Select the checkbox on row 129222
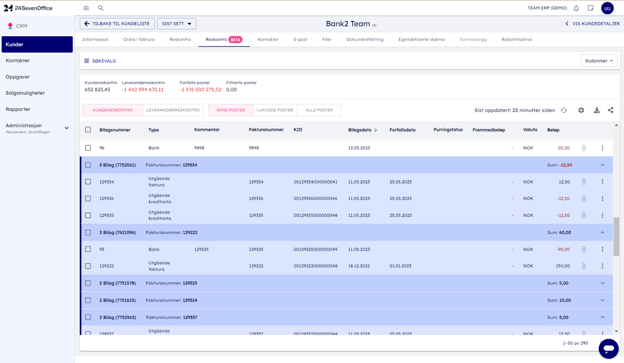624x363 pixels. pyautogui.click(x=88, y=265)
